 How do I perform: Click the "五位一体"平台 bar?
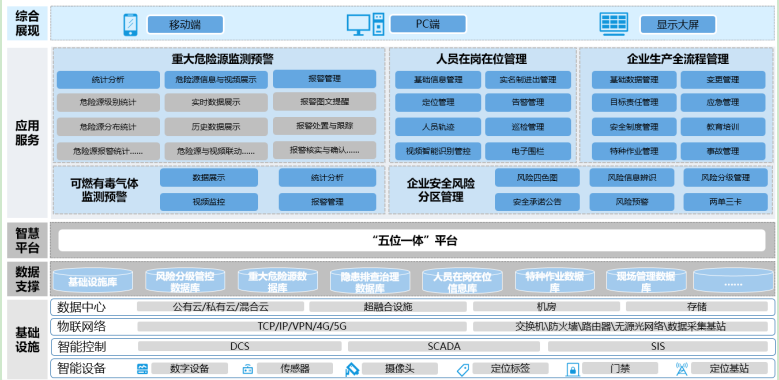coord(412,241)
